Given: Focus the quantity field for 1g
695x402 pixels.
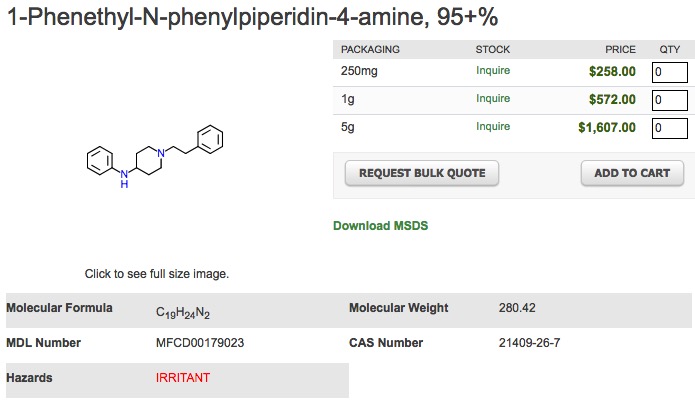Looking at the screenshot, I should coord(669,100).
